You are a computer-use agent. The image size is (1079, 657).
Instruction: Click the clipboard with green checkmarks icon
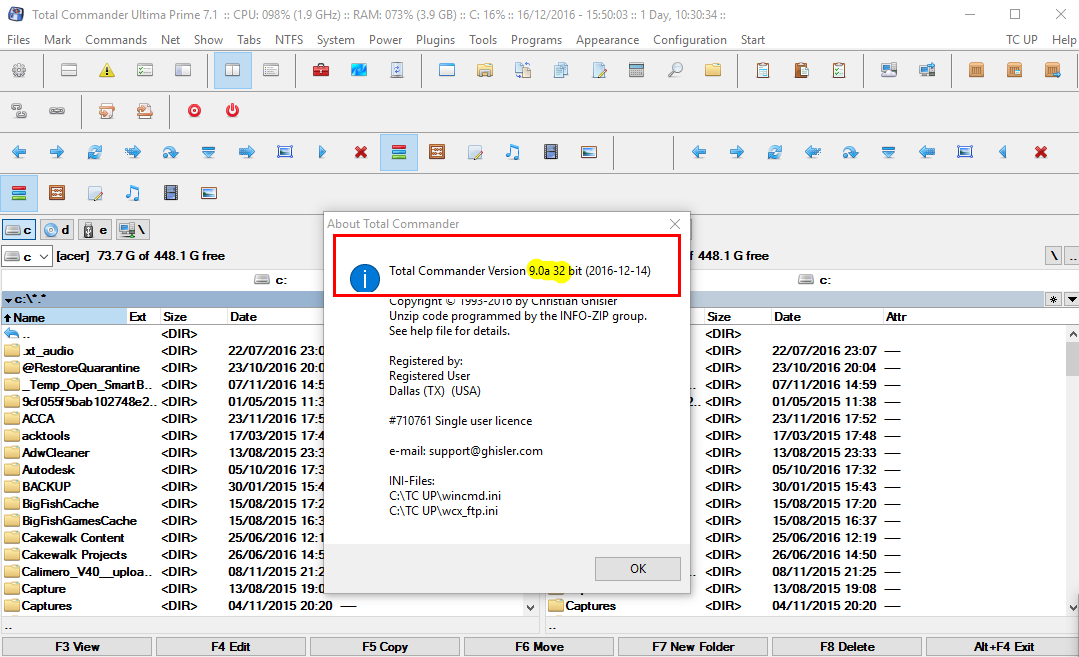pyautogui.click(x=839, y=70)
